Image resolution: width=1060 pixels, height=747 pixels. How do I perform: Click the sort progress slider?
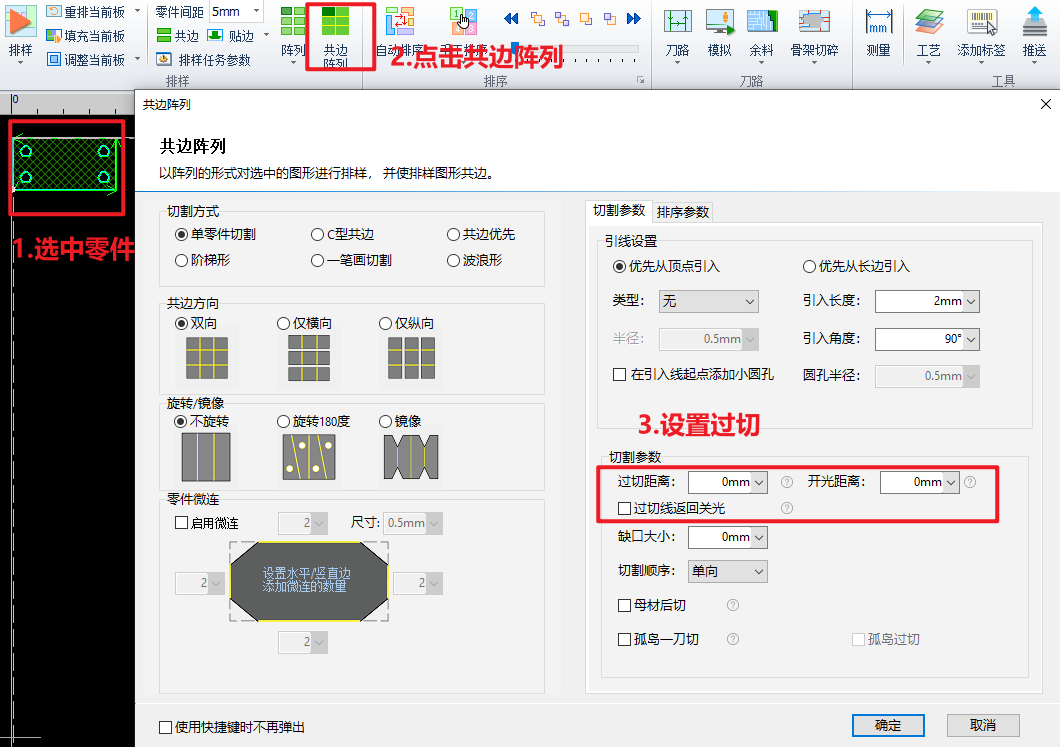pos(575,49)
